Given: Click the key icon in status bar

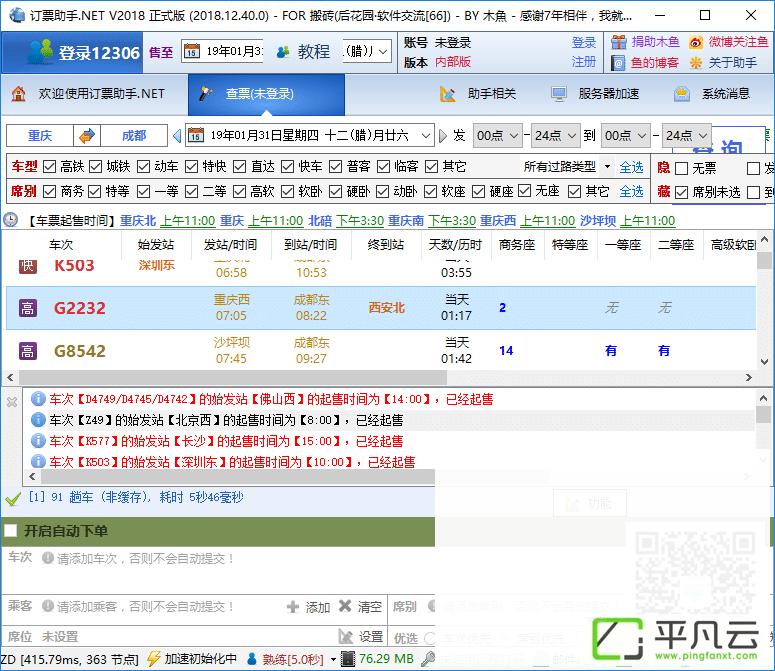Looking at the screenshot, I should 428,659.
